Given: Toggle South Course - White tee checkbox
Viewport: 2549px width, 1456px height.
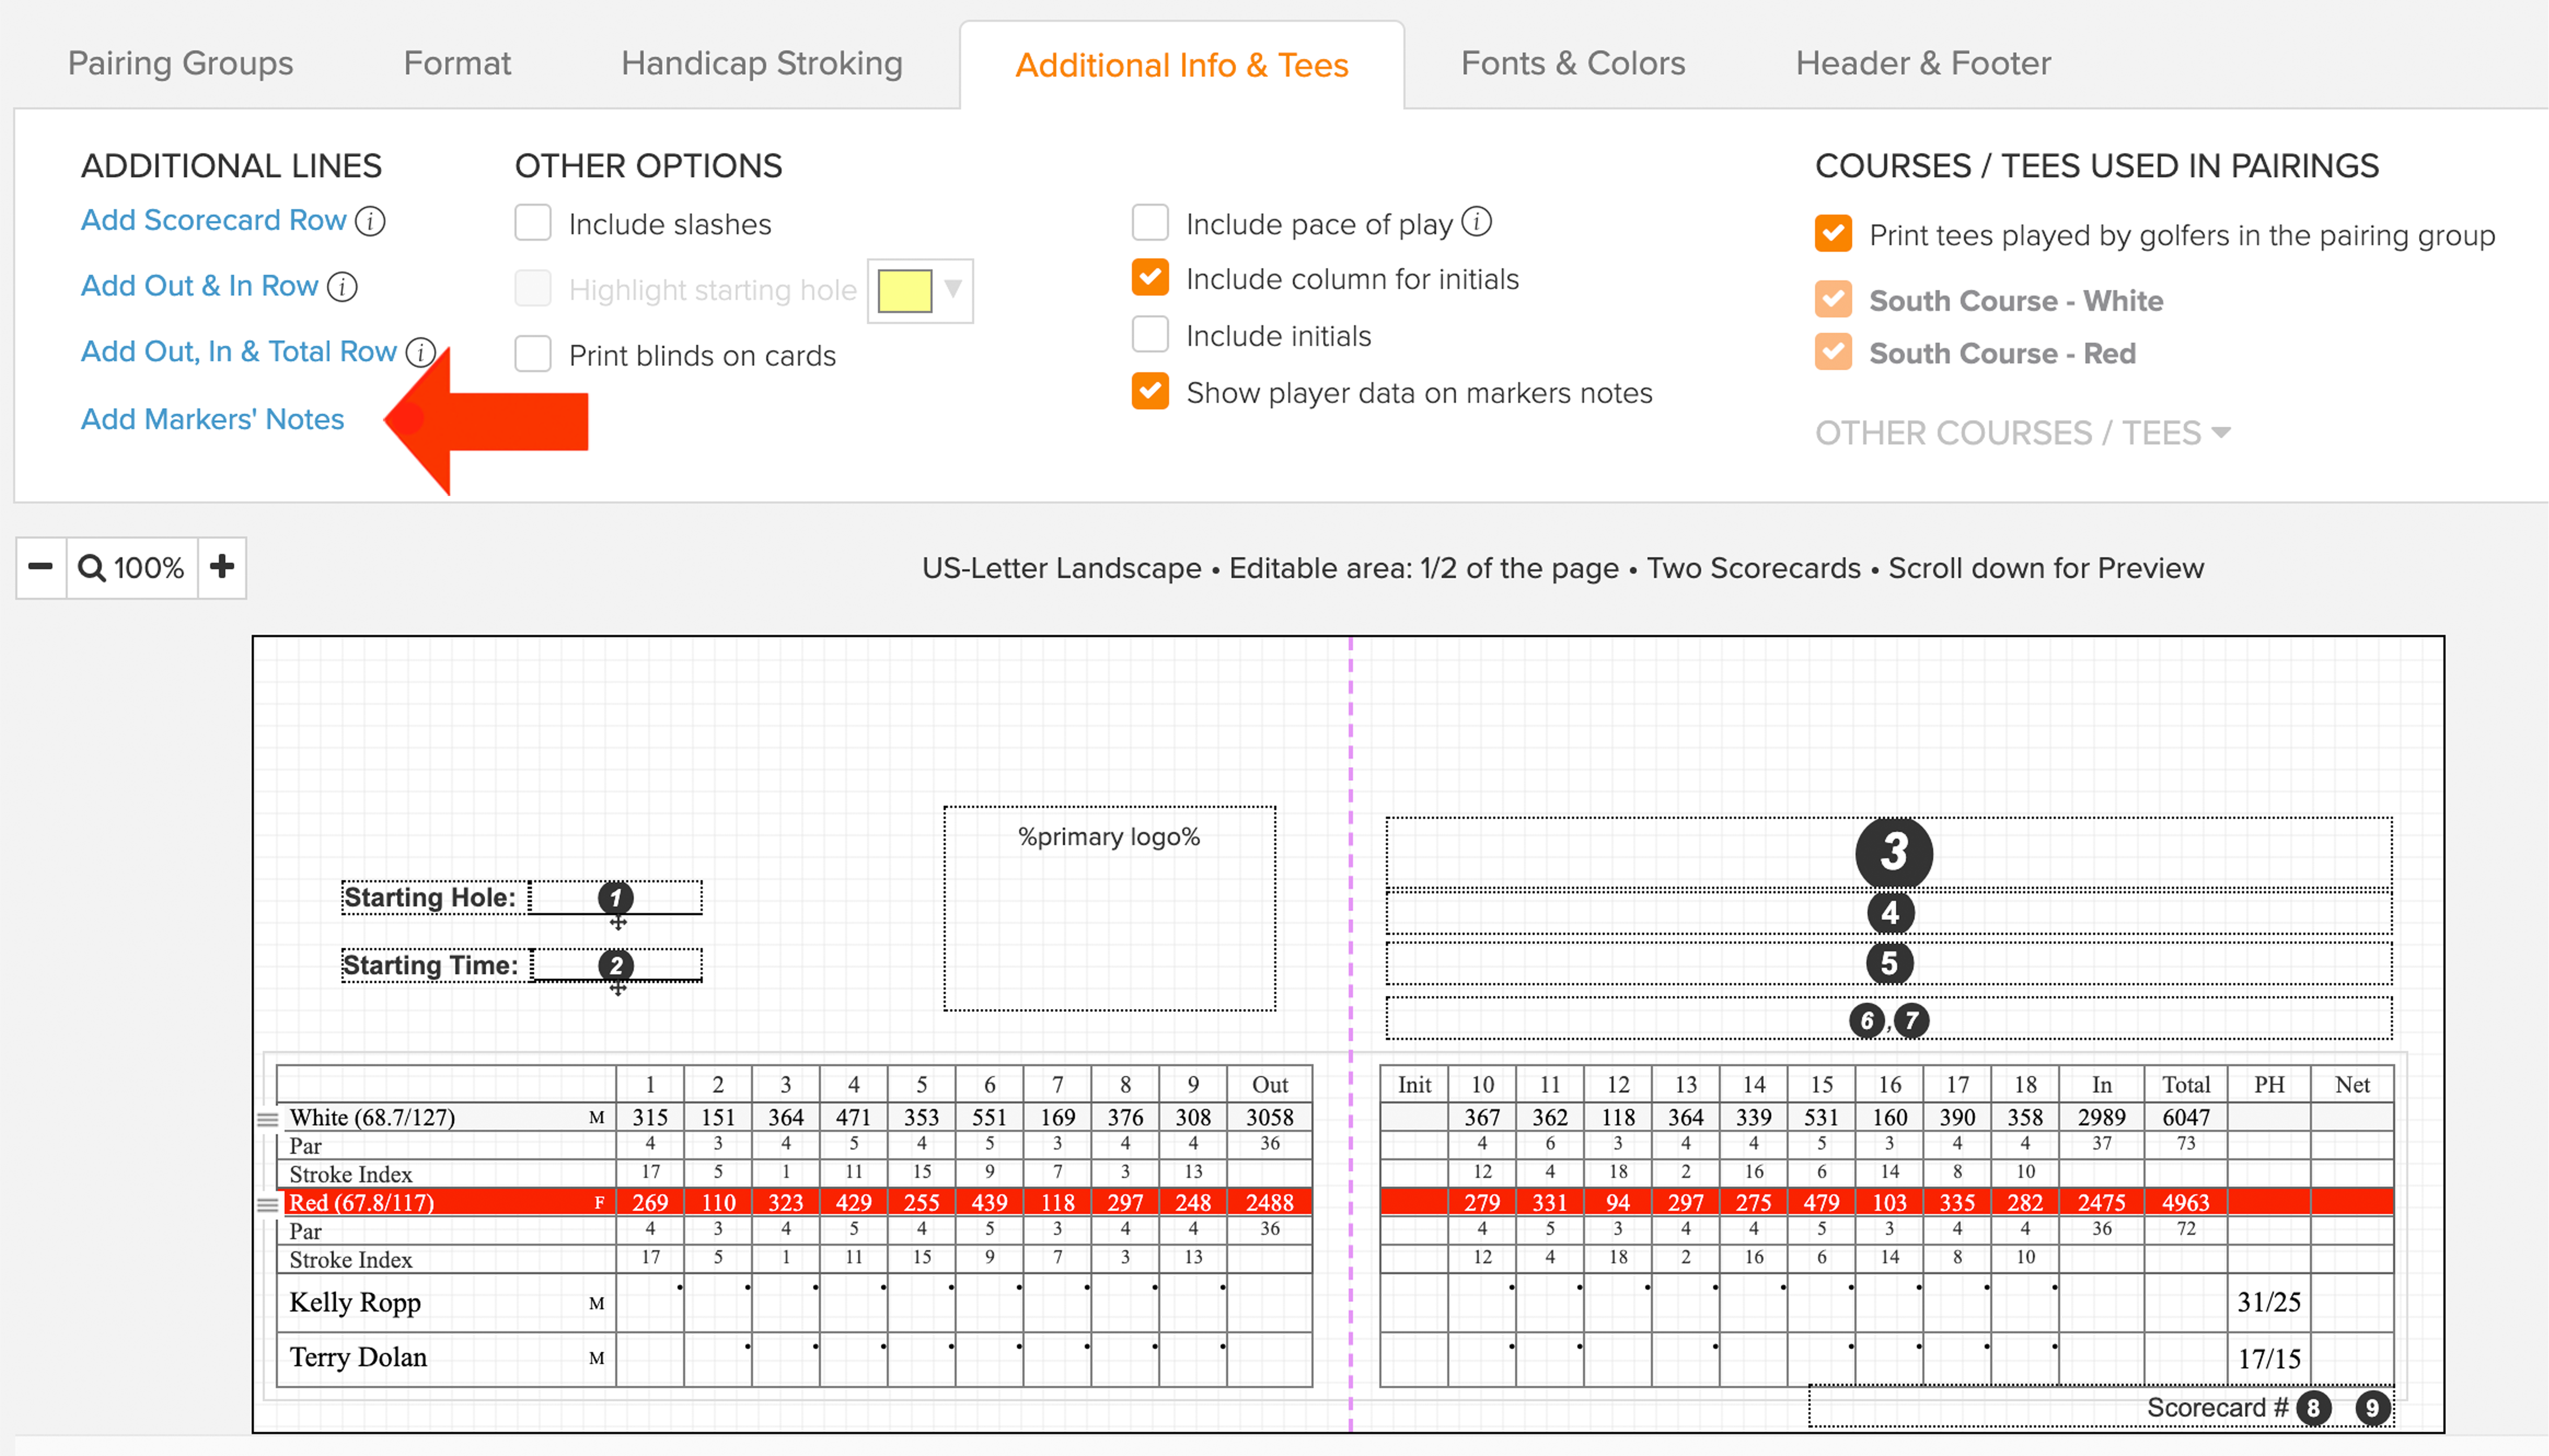Looking at the screenshot, I should click(1833, 300).
